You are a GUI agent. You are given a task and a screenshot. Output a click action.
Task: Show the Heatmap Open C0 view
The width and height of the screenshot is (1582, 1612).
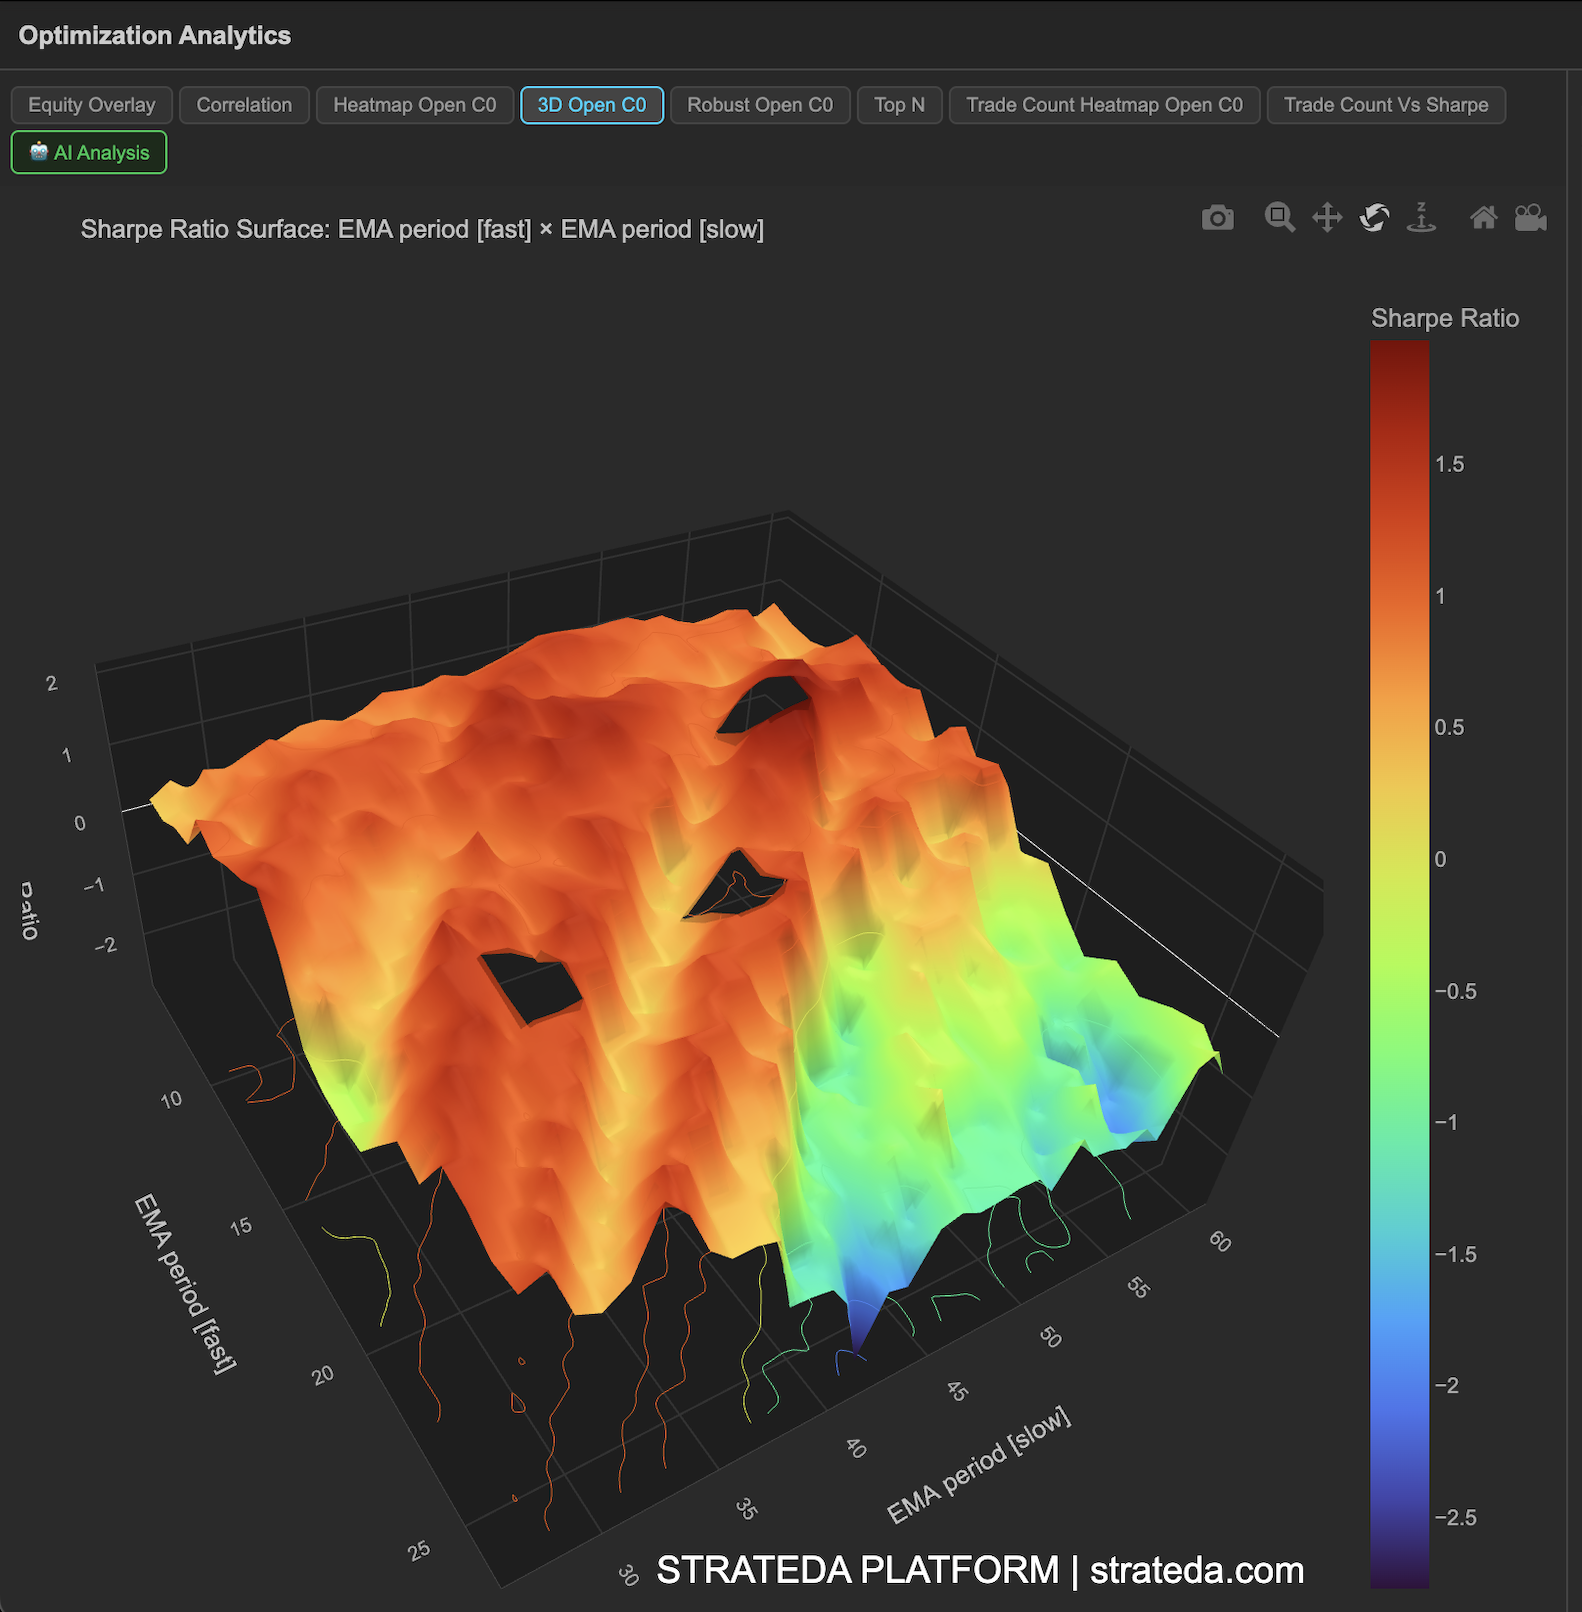(x=414, y=105)
